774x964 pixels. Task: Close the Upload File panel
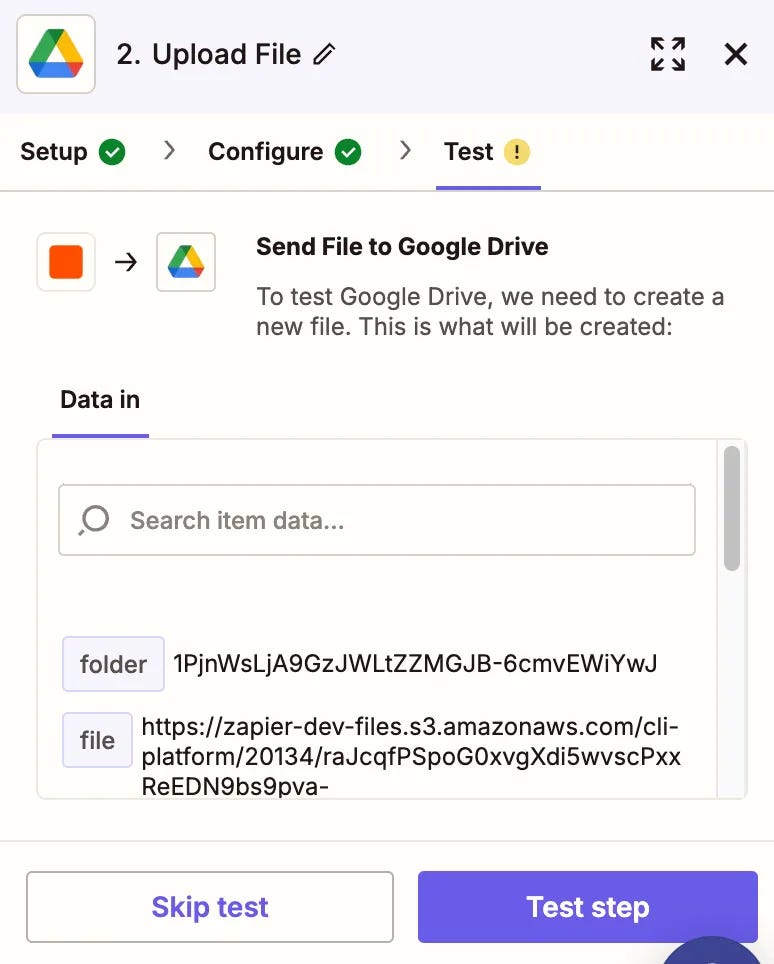[x=736, y=54]
